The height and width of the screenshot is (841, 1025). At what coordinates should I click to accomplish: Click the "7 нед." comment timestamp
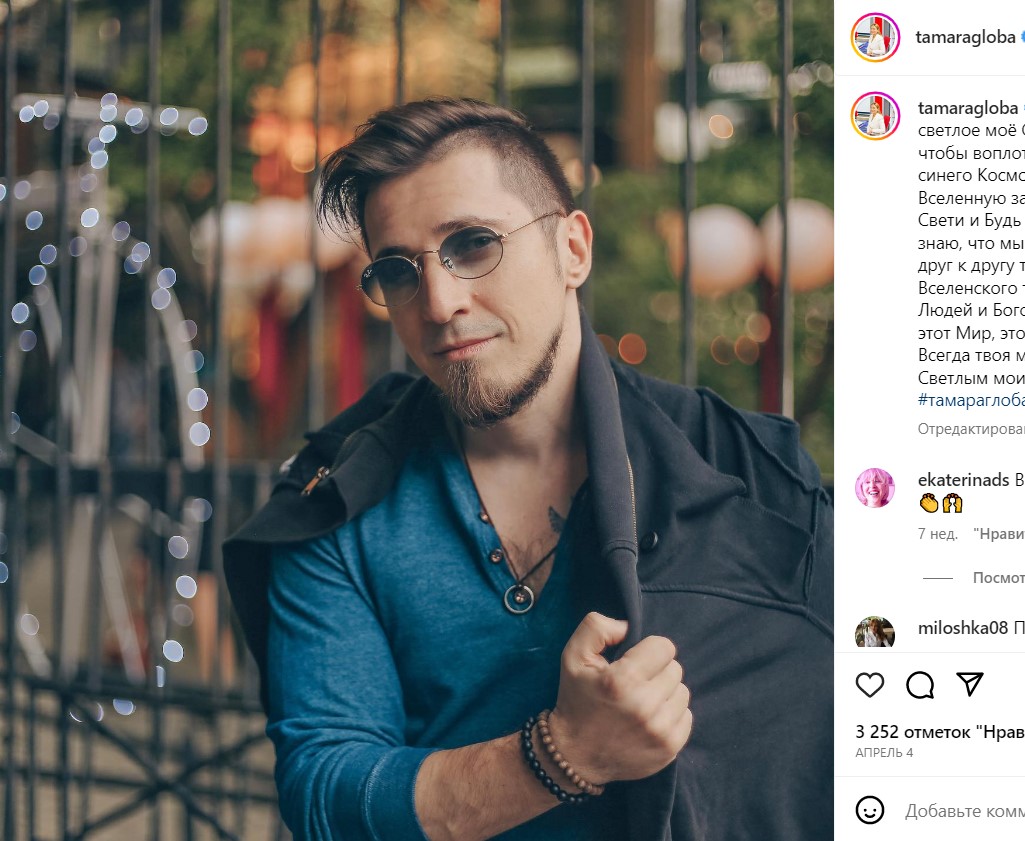[938, 534]
